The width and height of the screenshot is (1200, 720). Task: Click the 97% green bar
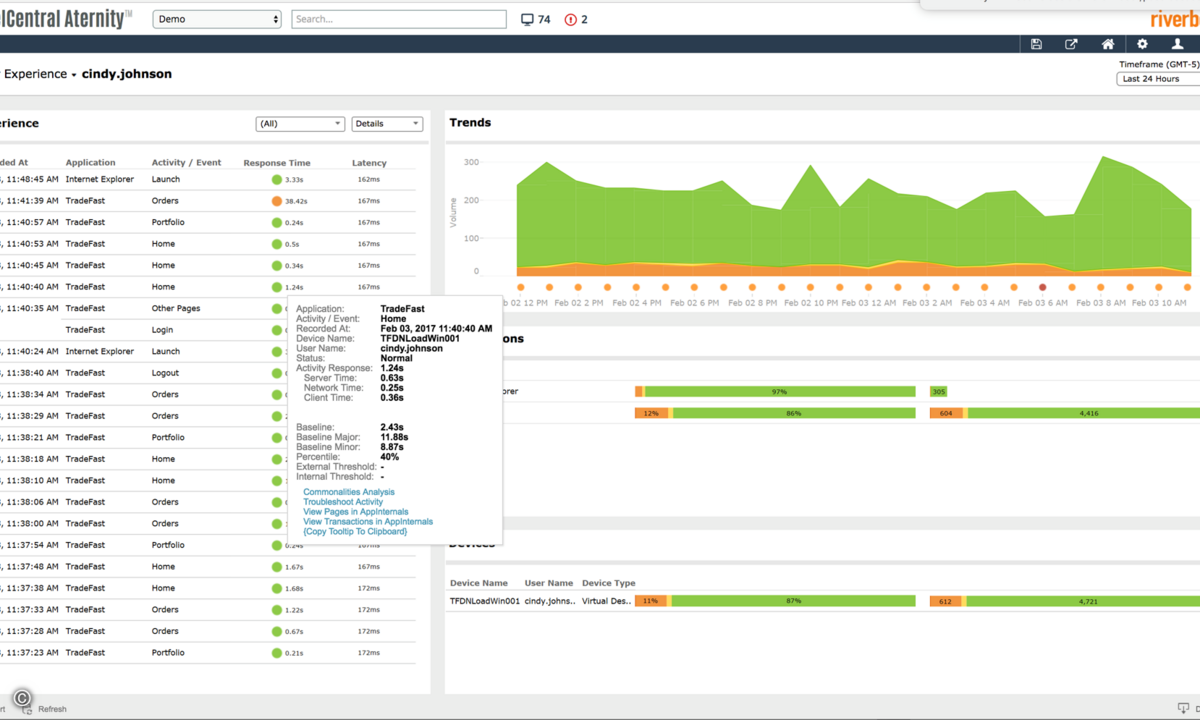tap(780, 392)
